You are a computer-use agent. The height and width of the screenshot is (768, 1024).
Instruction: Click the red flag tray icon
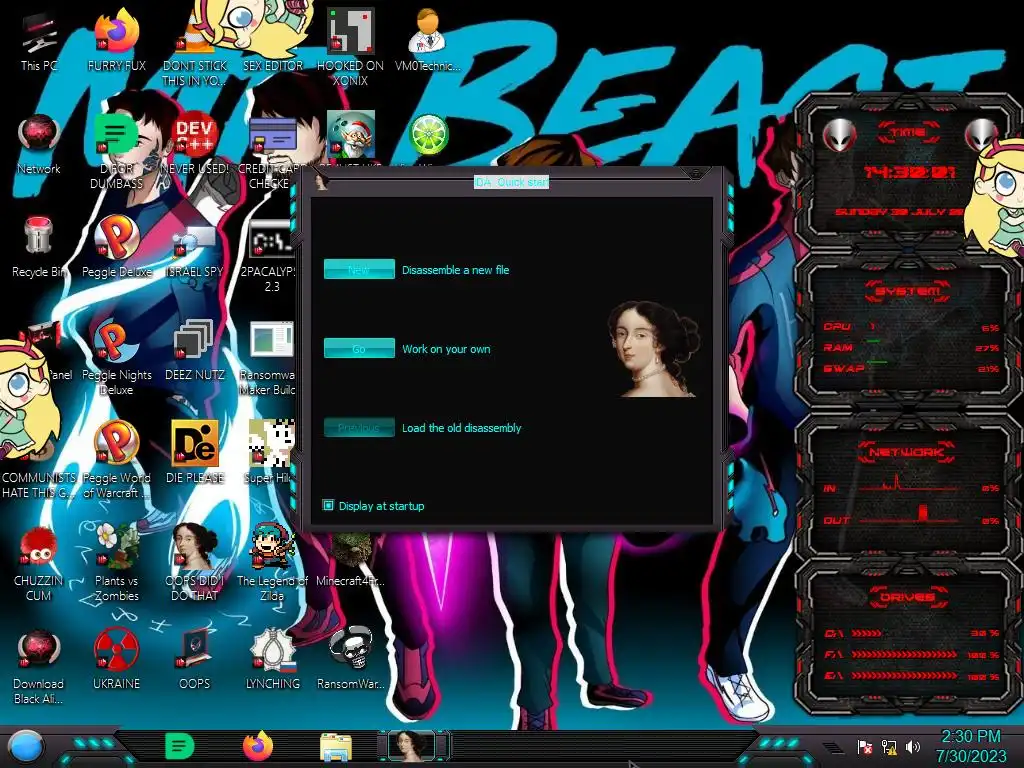865,746
